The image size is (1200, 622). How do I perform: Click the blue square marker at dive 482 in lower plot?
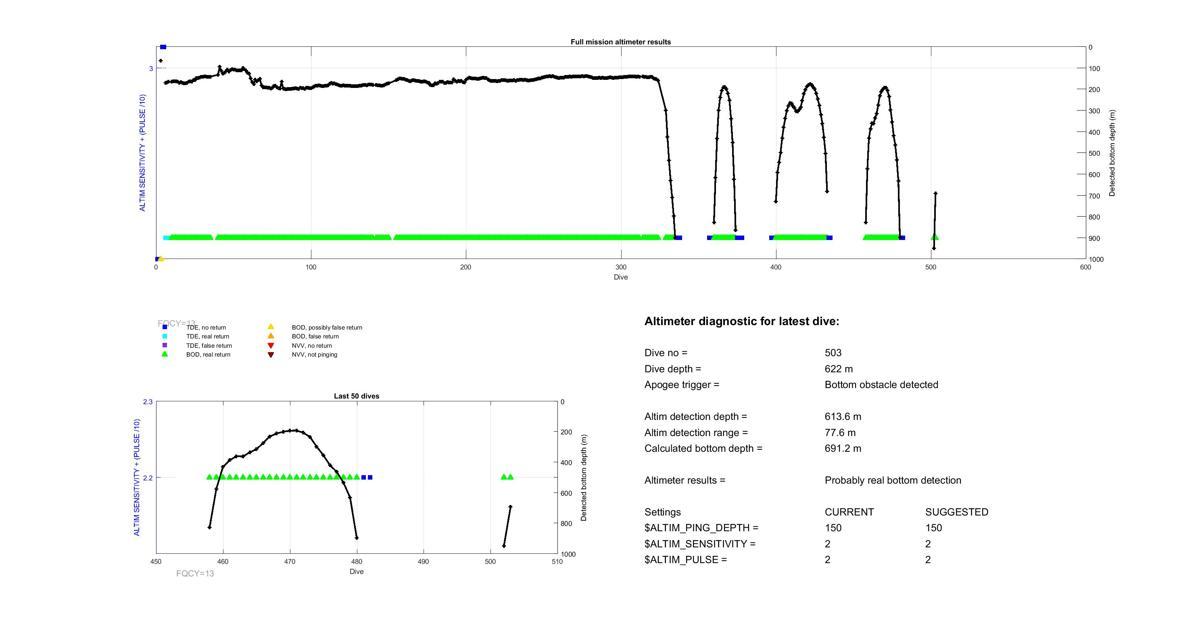370,477
